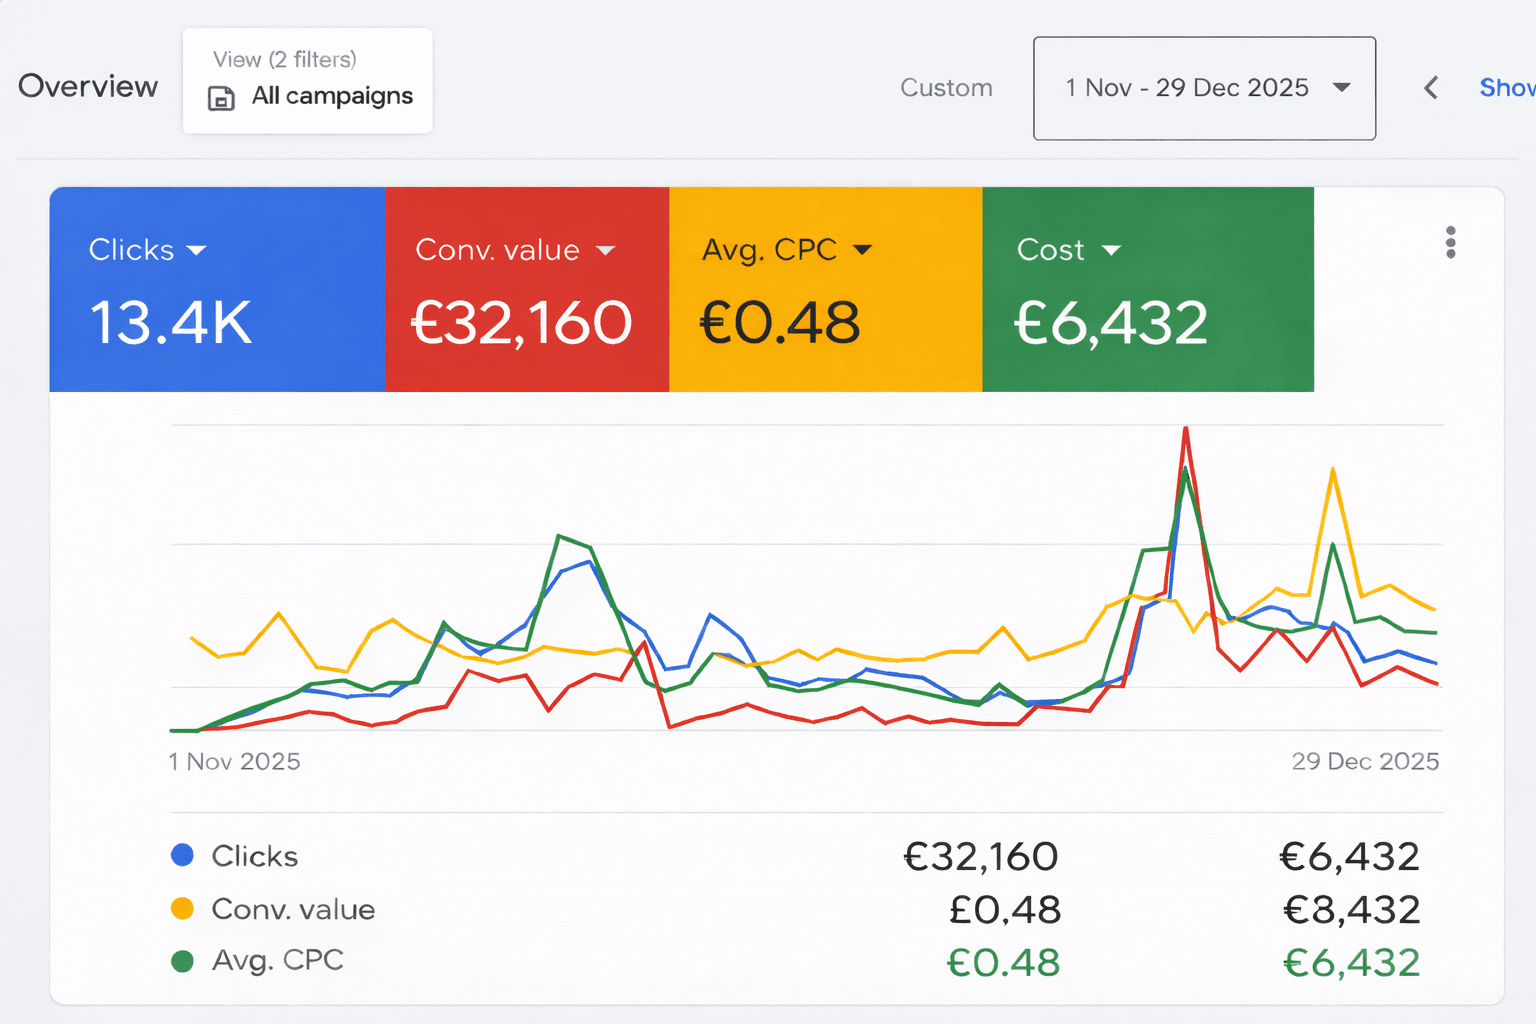This screenshot has height=1024, width=1536.
Task: Click the green Avg. CPC legend dot
Action: [182, 961]
